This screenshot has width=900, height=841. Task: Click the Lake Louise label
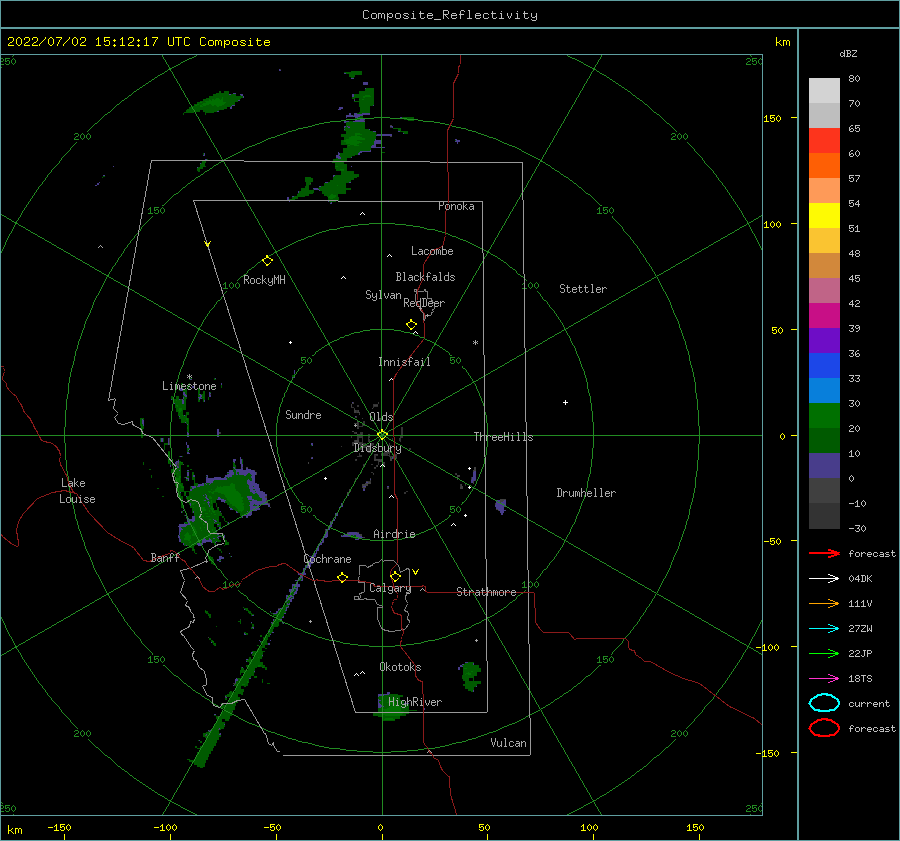click(x=77, y=491)
